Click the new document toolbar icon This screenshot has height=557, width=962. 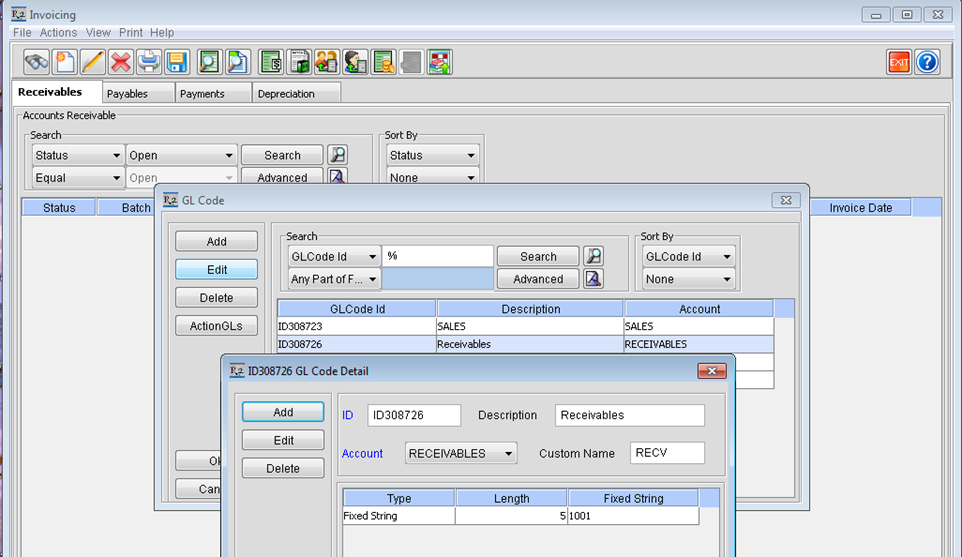click(x=65, y=62)
